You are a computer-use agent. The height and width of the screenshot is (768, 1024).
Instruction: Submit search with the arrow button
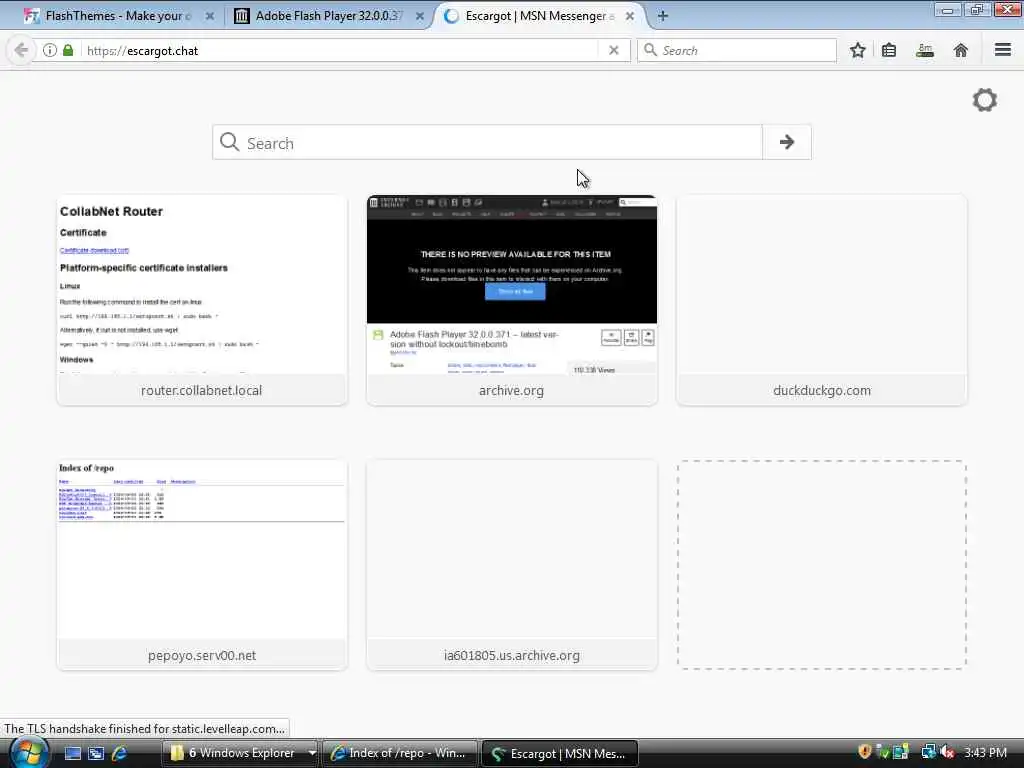pyautogui.click(x=787, y=142)
